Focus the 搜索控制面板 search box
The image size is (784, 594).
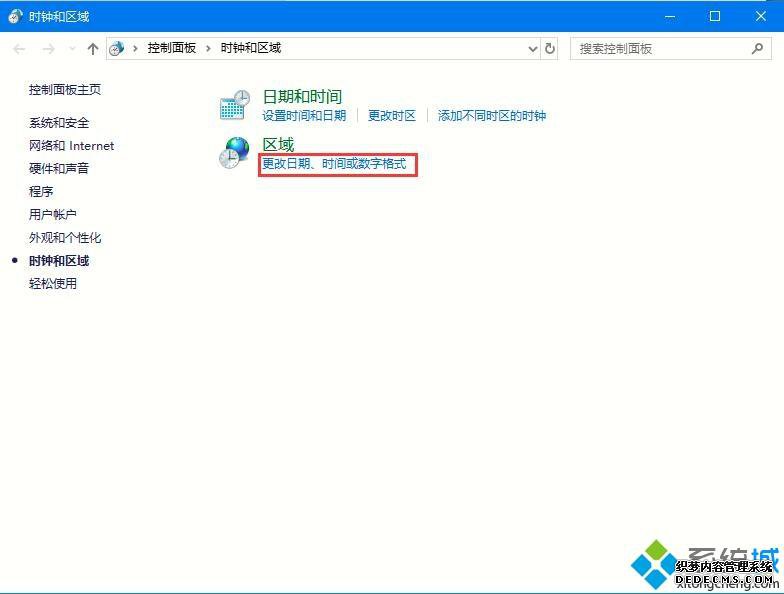point(670,48)
